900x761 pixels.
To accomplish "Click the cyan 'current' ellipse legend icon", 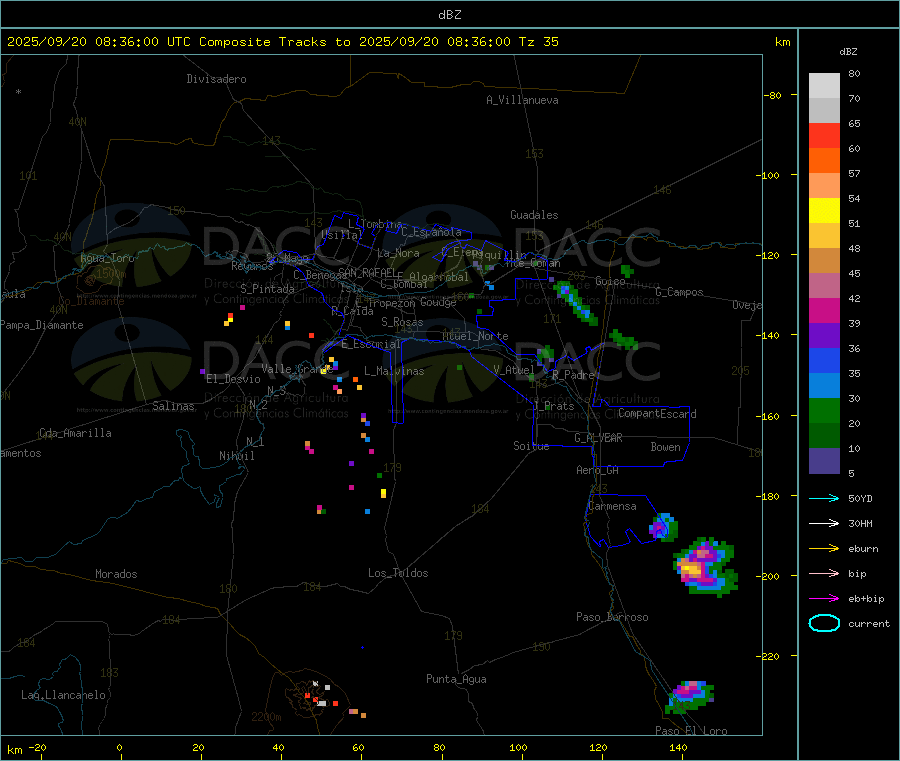I will pyautogui.click(x=824, y=623).
